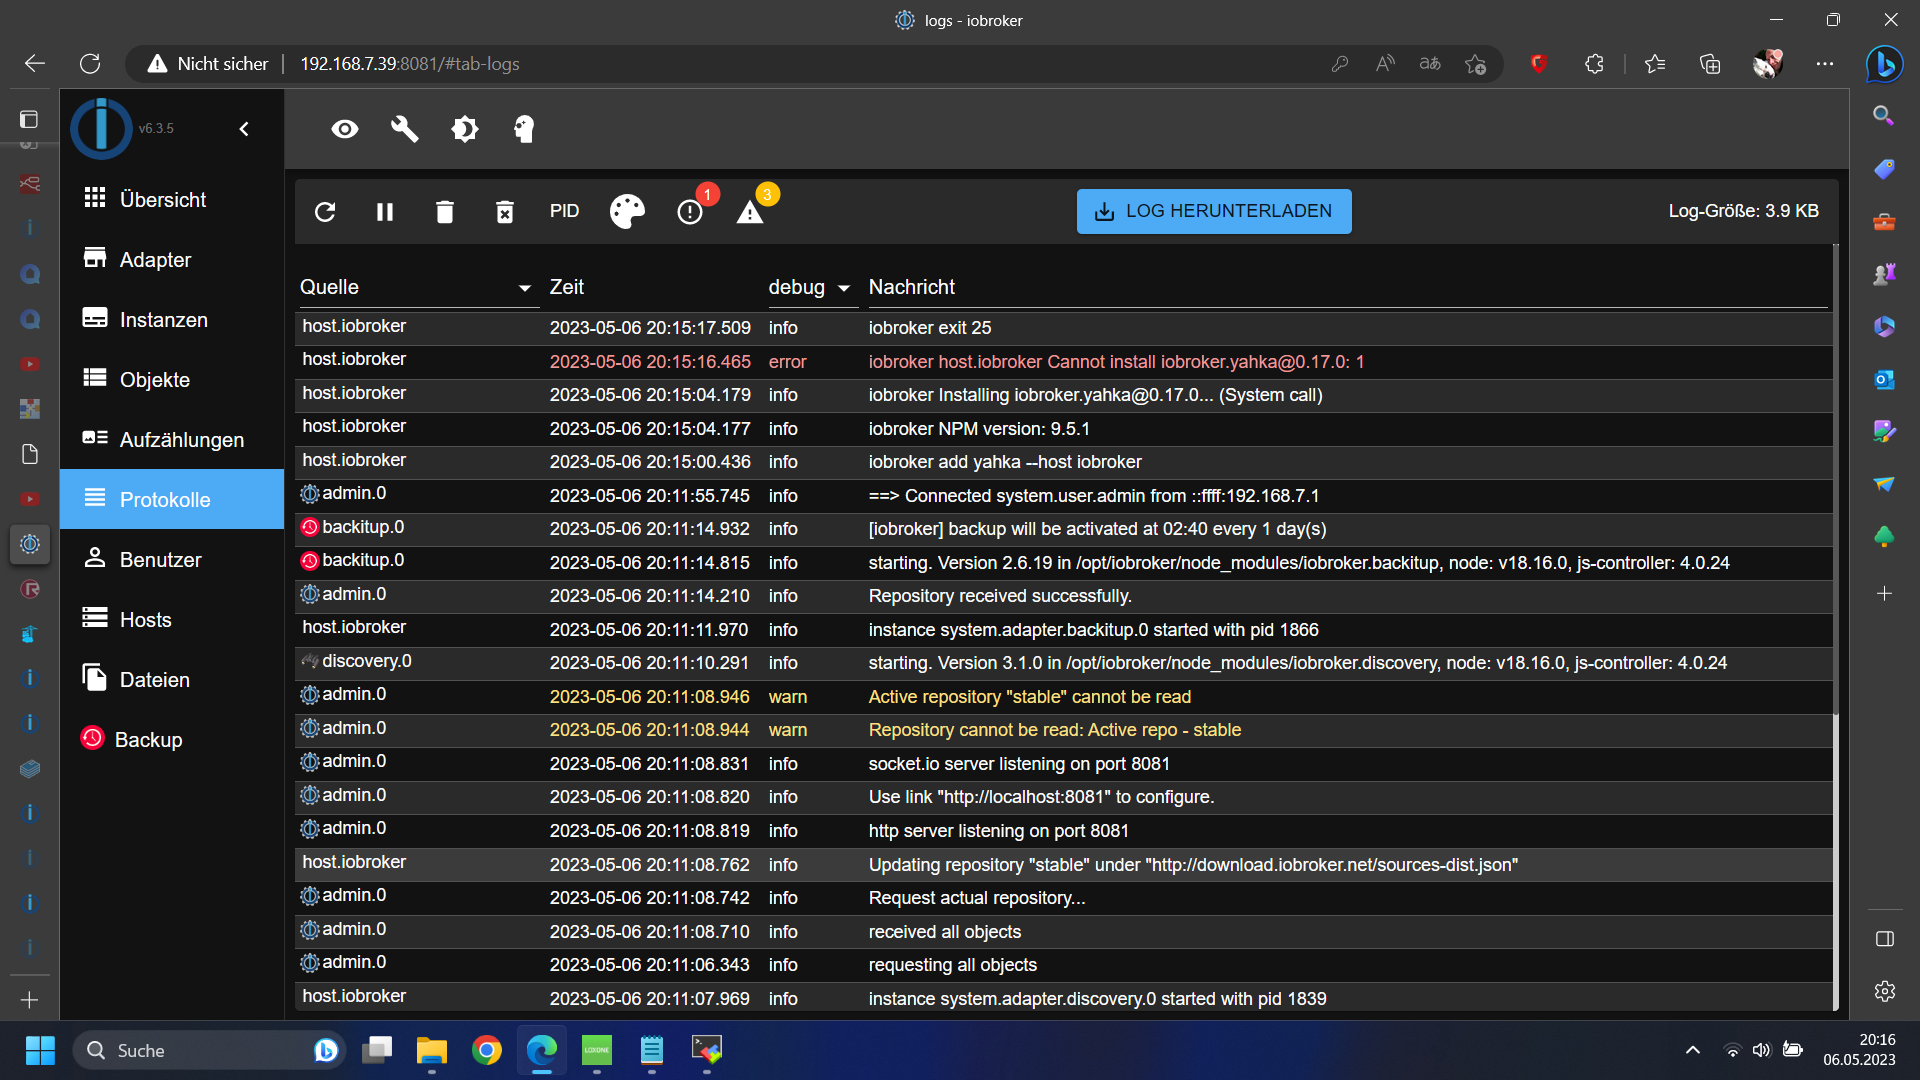Viewport: 1920px width, 1080px height.
Task: Add a new vertical tab
Action: pos(29,1000)
